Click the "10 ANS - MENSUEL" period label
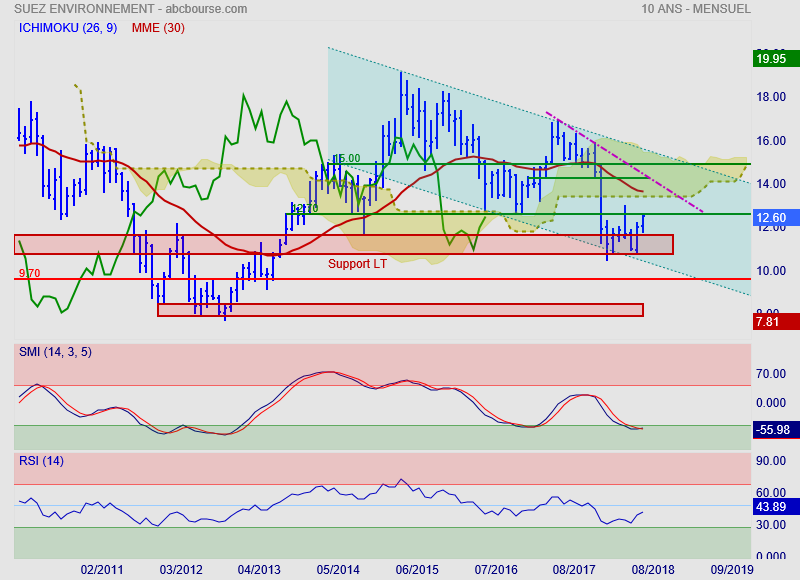Screen dimensions: 800x580 point(696,9)
